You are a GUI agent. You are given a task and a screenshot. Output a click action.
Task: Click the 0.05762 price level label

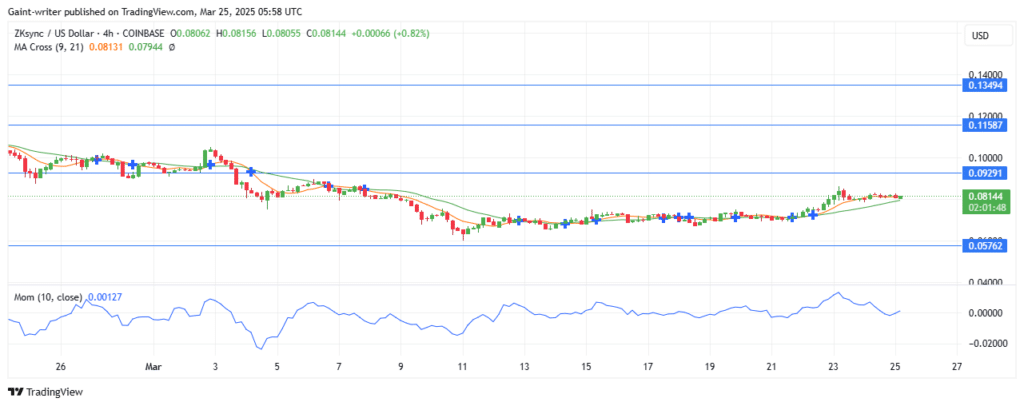[984, 245]
